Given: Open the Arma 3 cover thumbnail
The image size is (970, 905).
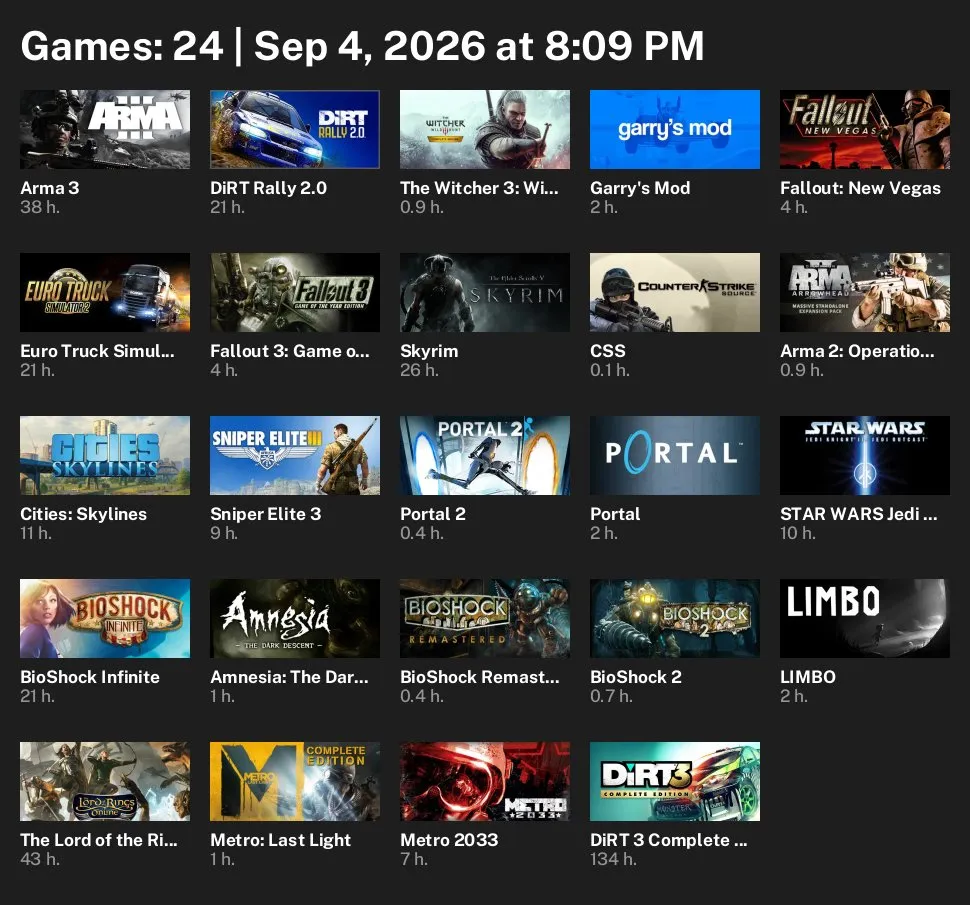Looking at the screenshot, I should [x=105, y=129].
